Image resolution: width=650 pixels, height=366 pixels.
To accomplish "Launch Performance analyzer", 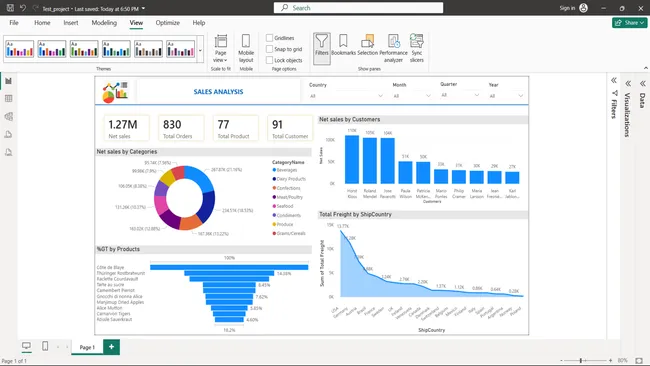I will (393, 48).
